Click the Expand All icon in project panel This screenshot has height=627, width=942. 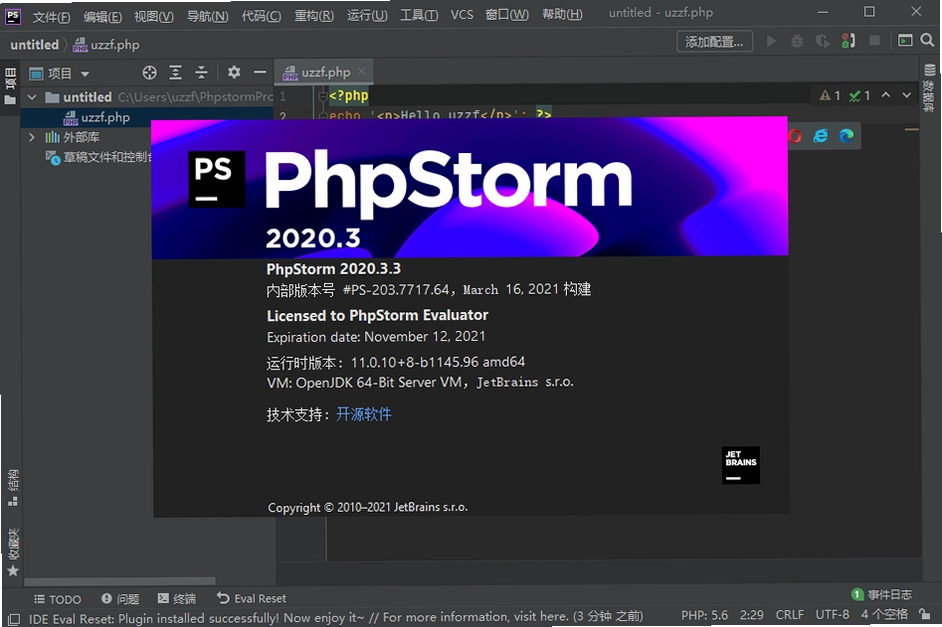coord(175,73)
